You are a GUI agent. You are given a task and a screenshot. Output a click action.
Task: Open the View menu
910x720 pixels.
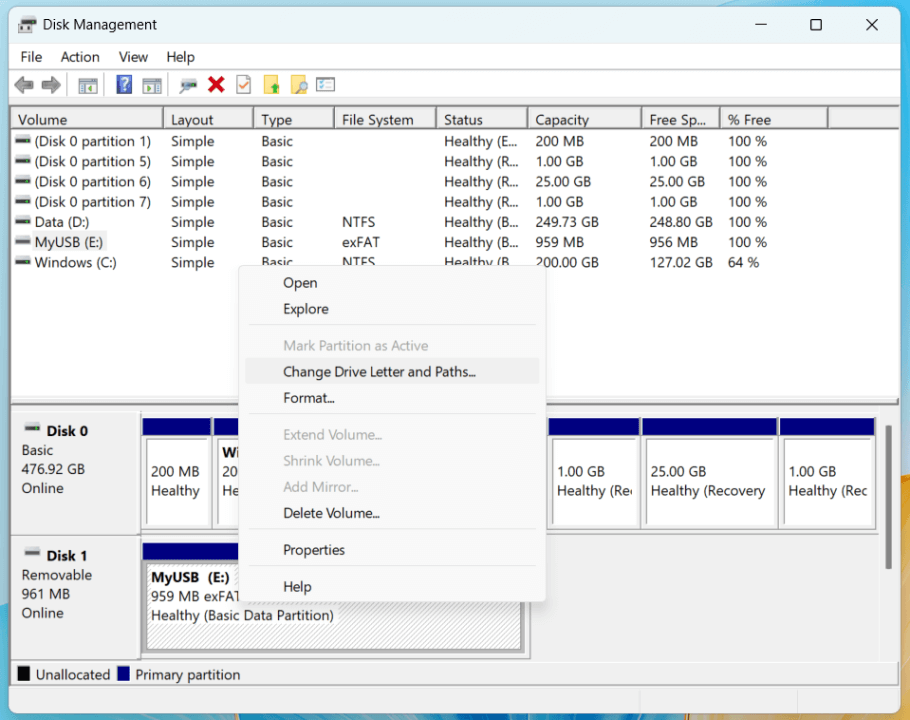[x=133, y=57]
